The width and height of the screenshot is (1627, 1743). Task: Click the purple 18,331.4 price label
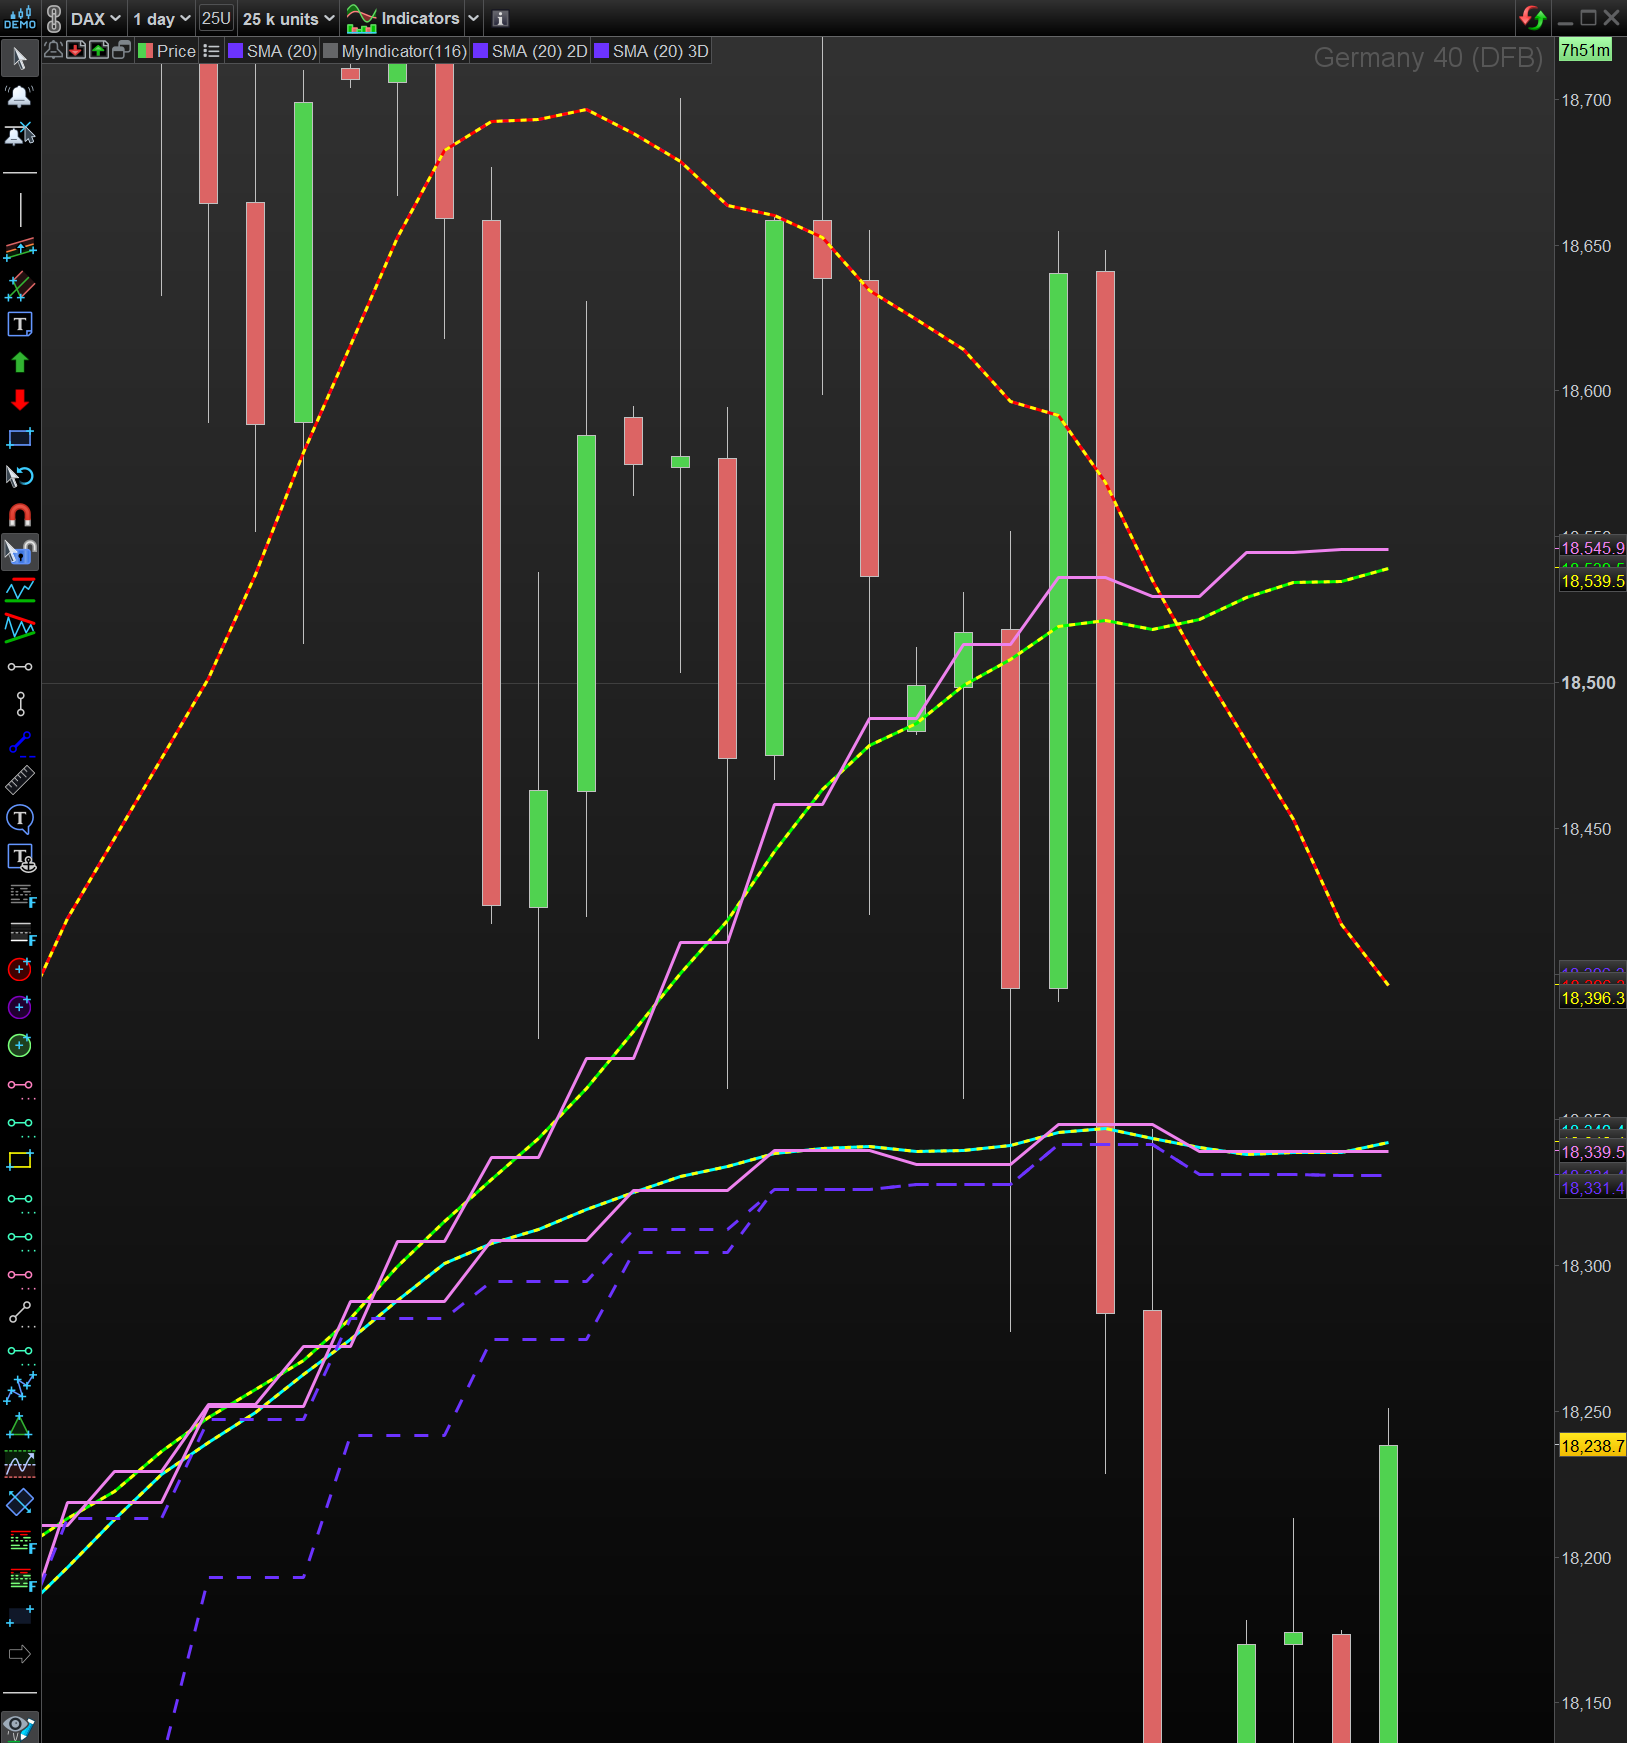coord(1593,1188)
